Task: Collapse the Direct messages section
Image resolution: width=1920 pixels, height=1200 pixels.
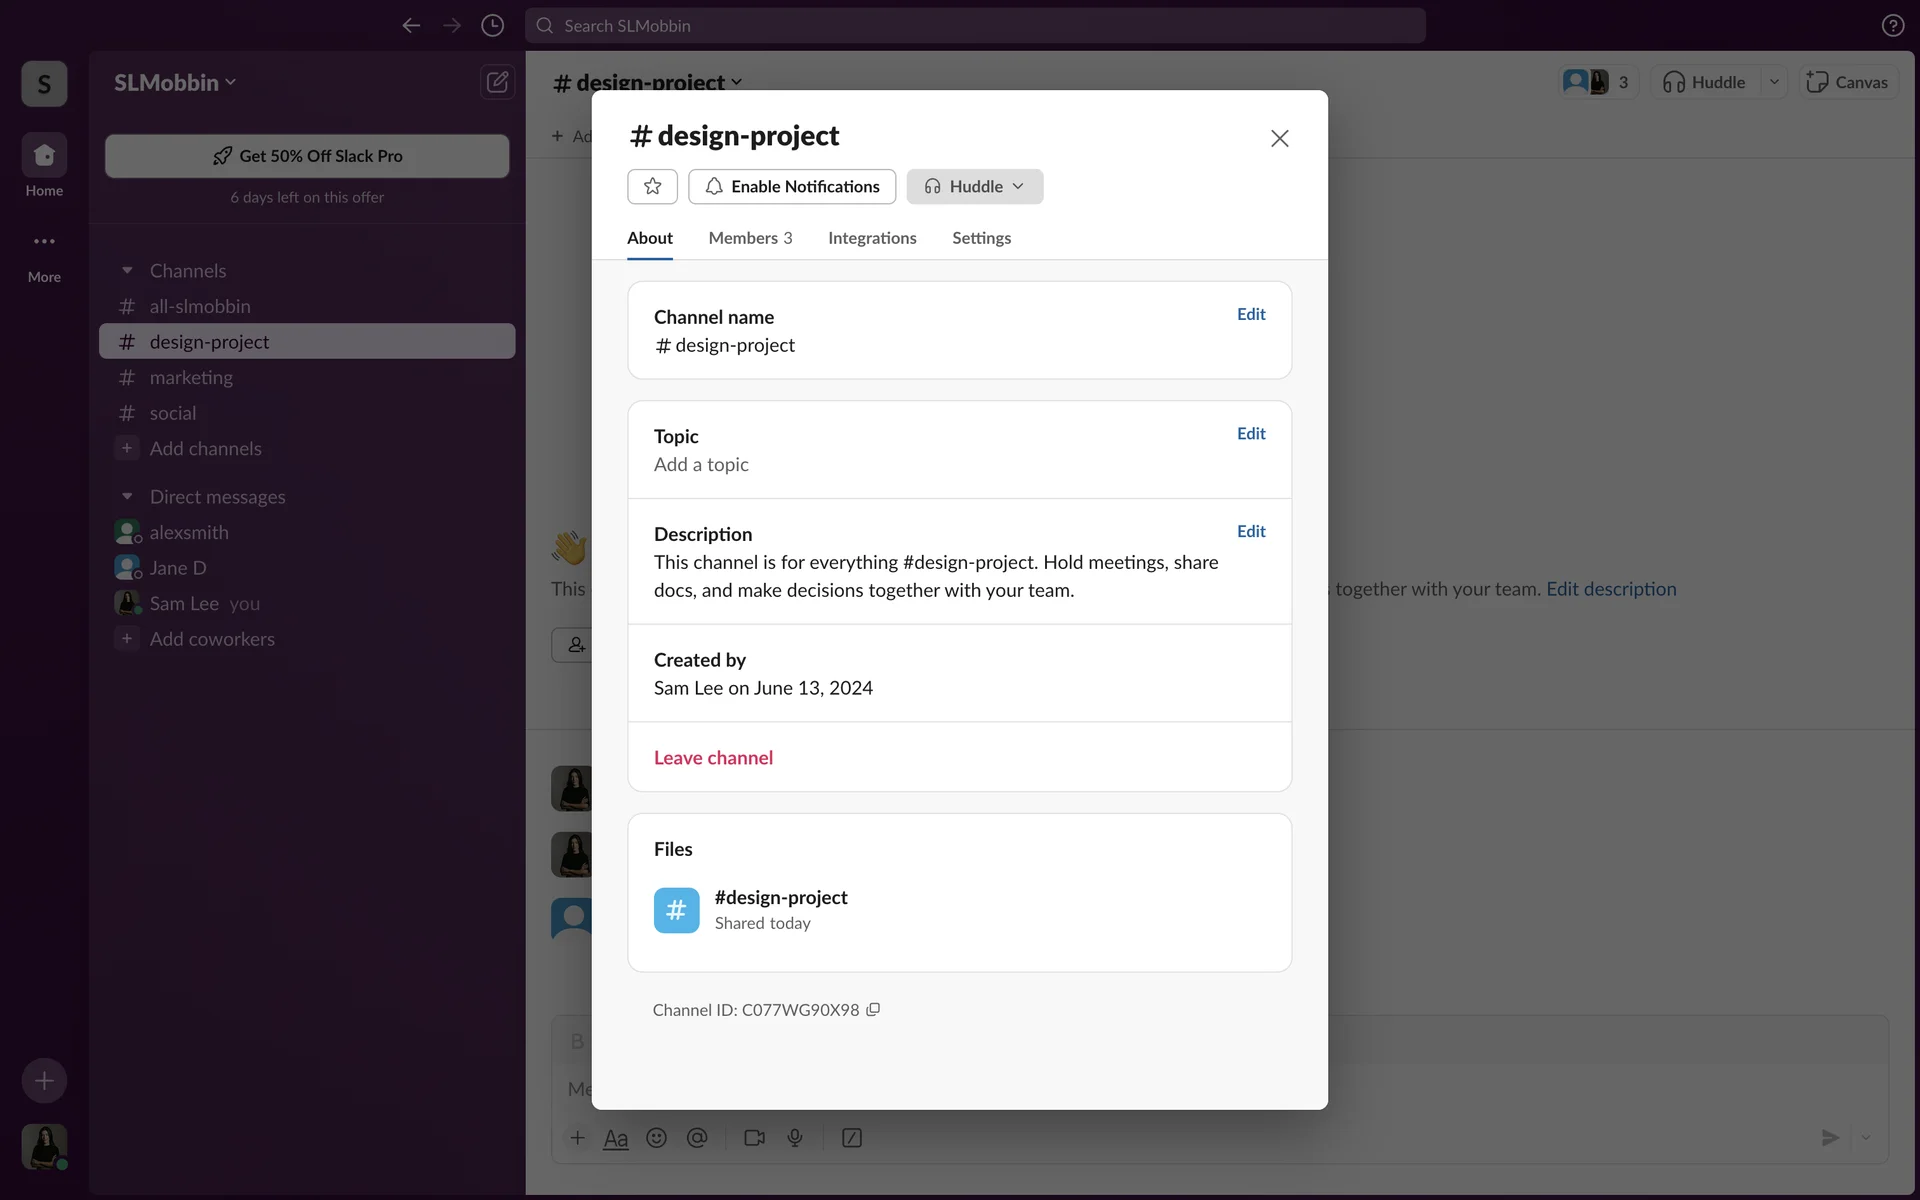Action: [127, 497]
